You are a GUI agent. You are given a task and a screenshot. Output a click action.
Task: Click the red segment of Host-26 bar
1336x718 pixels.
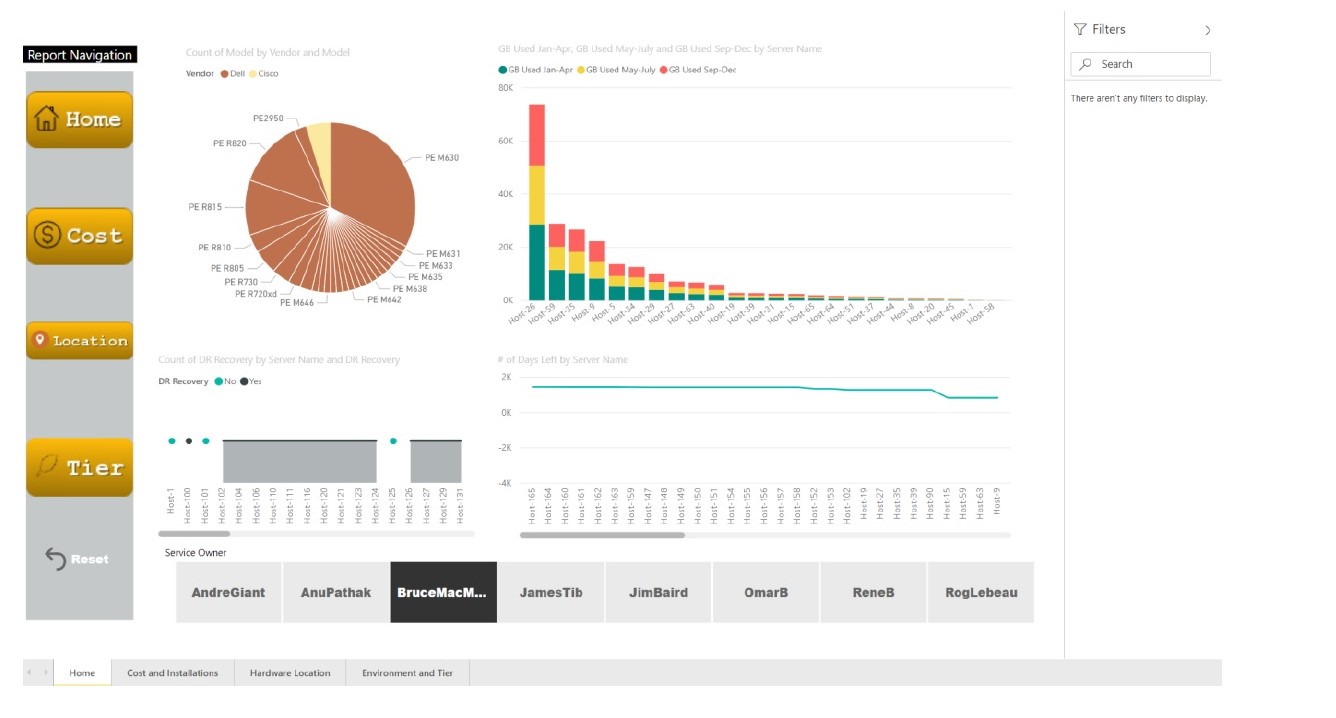pyautogui.click(x=537, y=135)
